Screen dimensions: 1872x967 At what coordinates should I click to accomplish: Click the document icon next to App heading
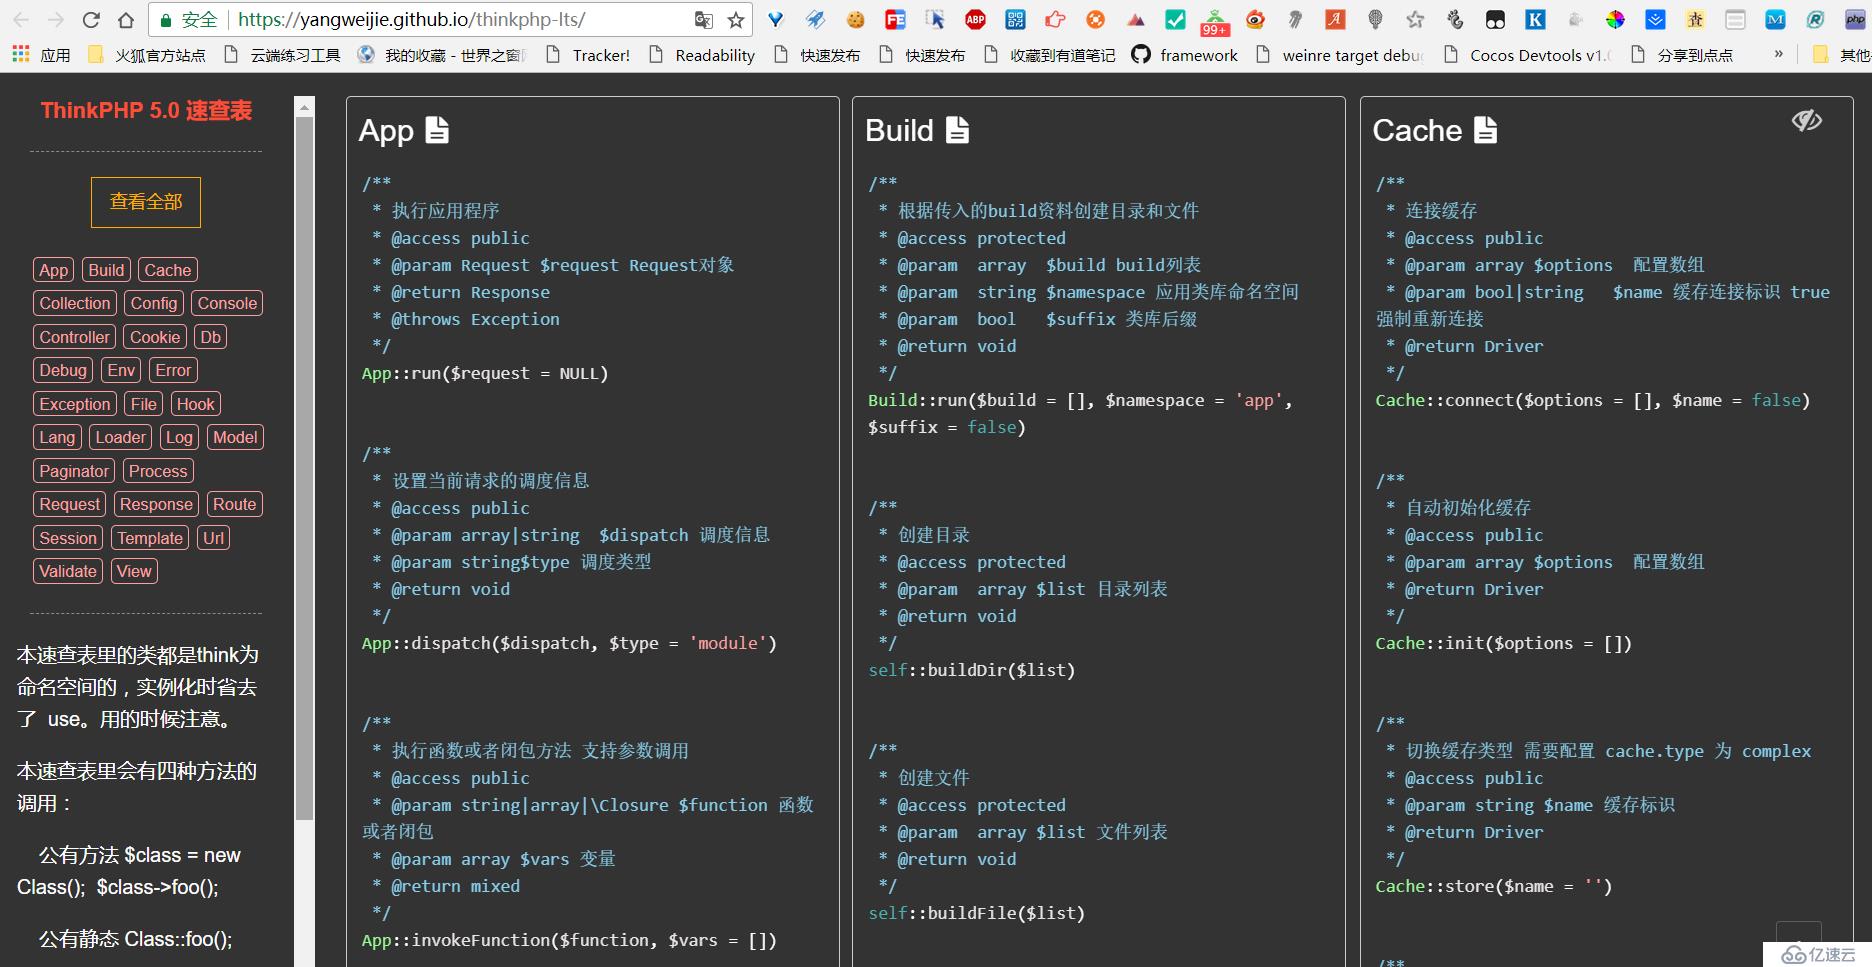coord(437,130)
